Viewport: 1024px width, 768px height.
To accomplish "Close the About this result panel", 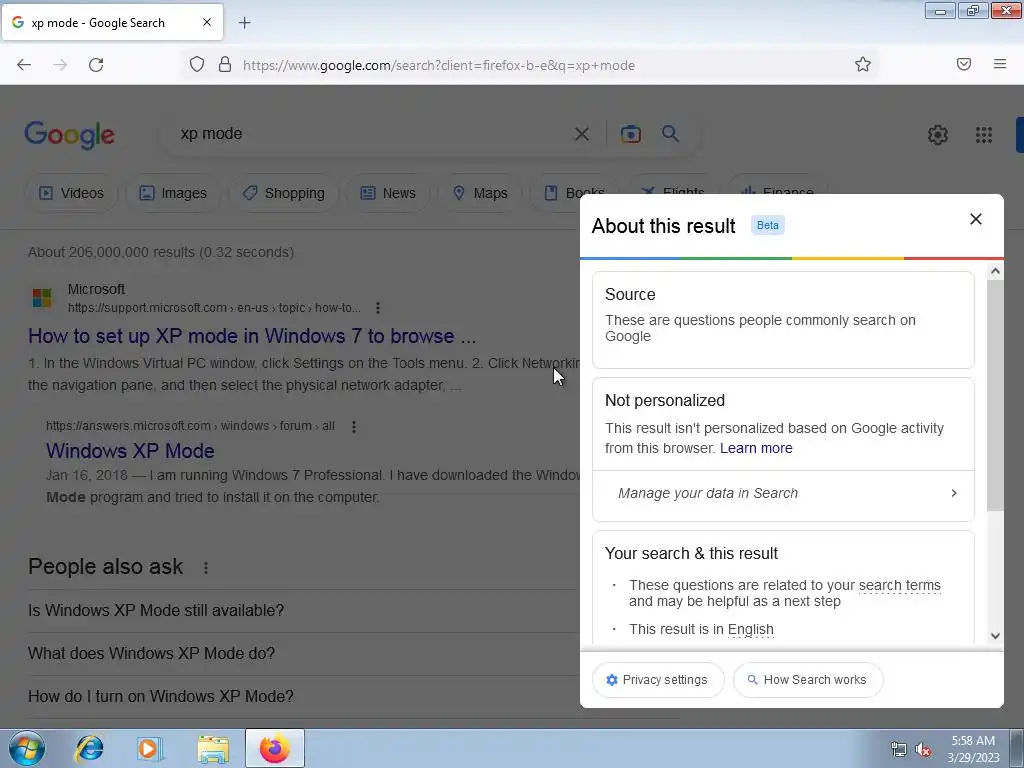I will (x=976, y=219).
